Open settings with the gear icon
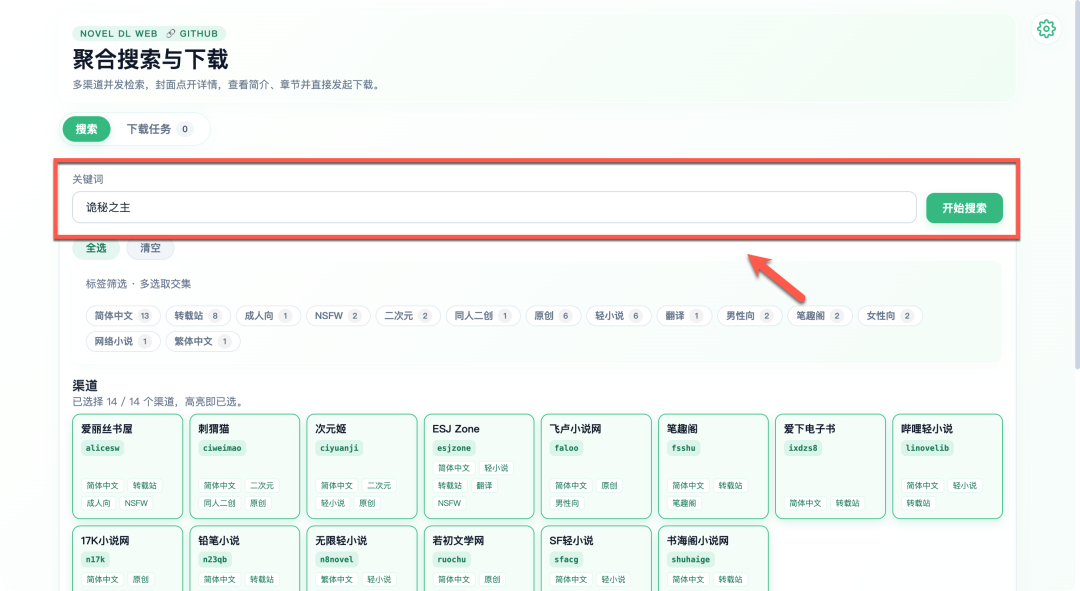This screenshot has width=1080, height=591. tap(1046, 29)
